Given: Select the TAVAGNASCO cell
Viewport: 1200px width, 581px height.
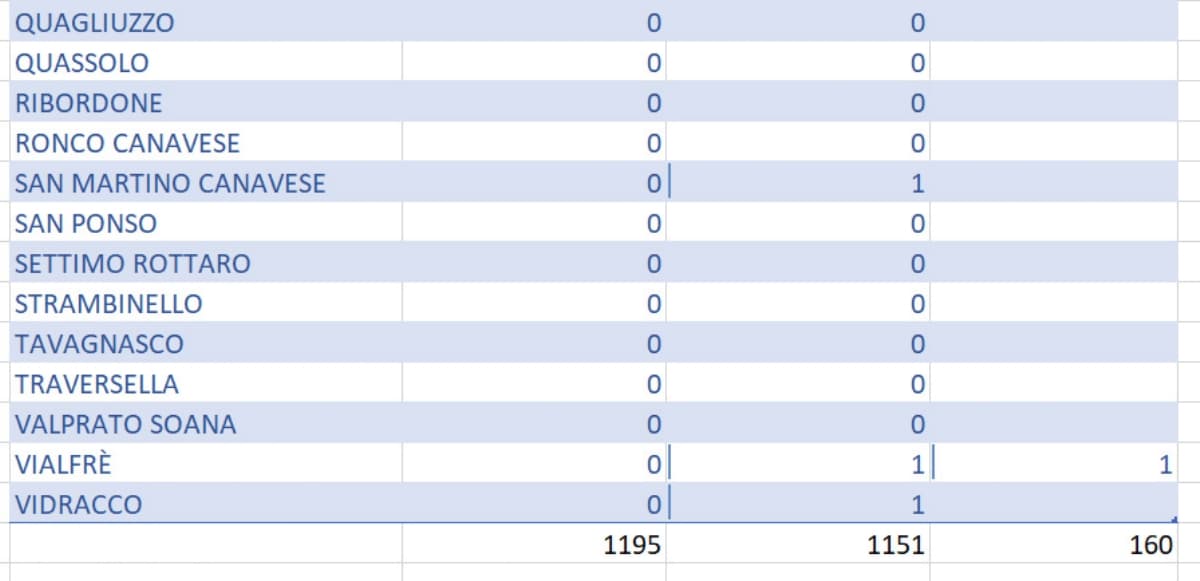Looking at the screenshot, I should point(205,344).
